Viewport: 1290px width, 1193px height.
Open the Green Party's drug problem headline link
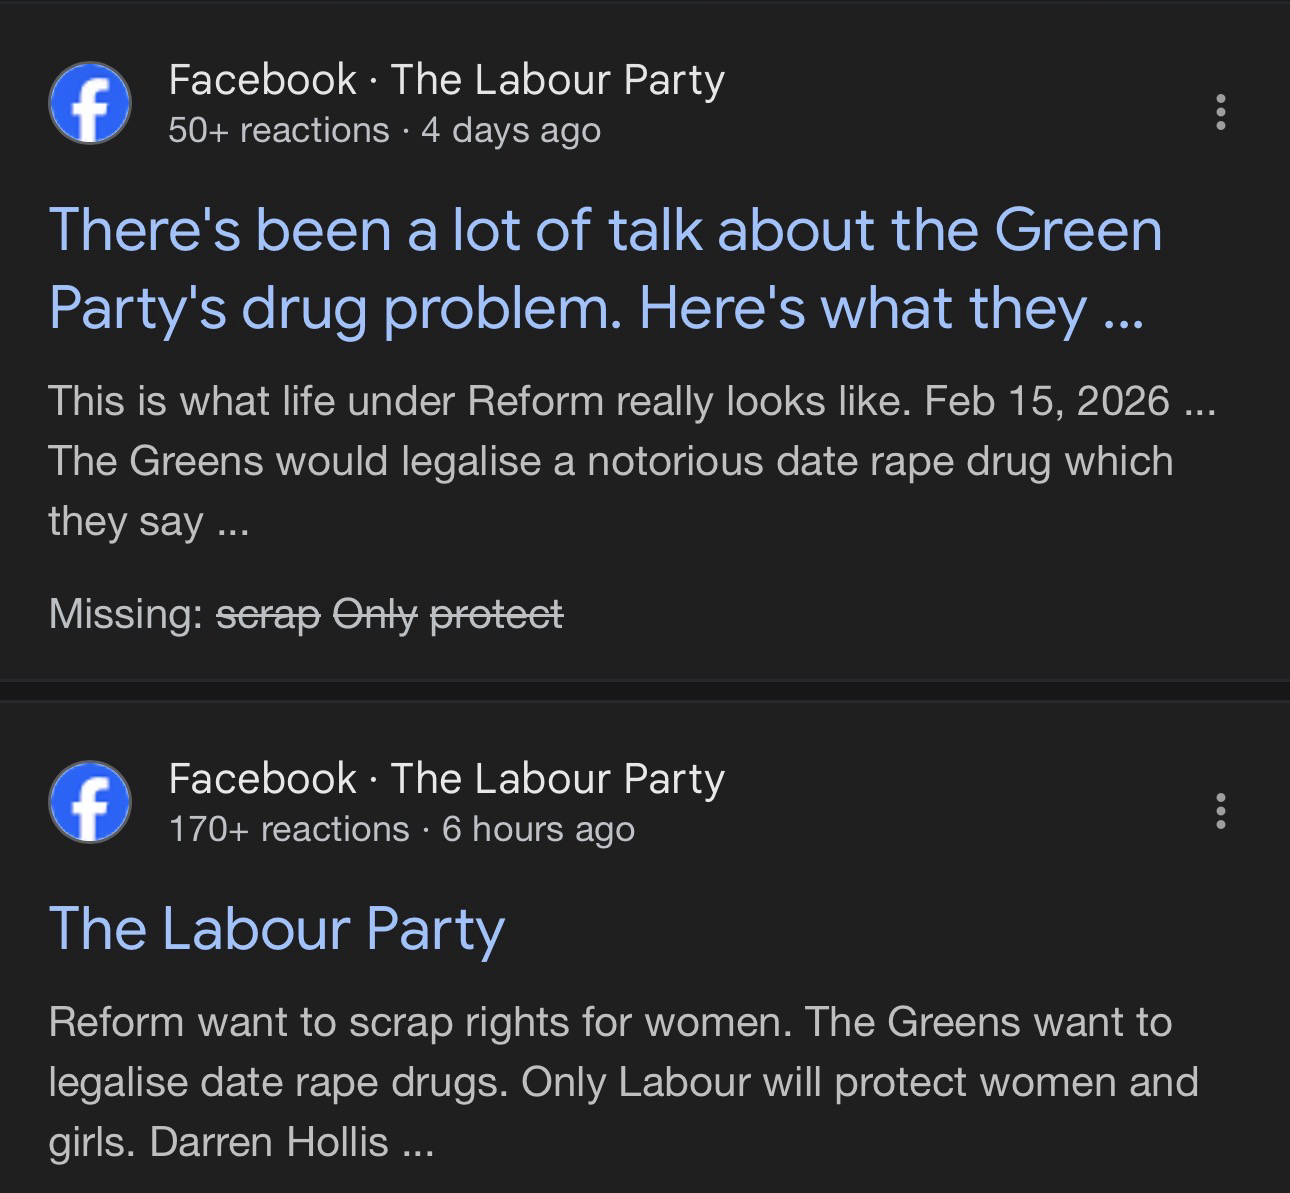[x=604, y=268]
